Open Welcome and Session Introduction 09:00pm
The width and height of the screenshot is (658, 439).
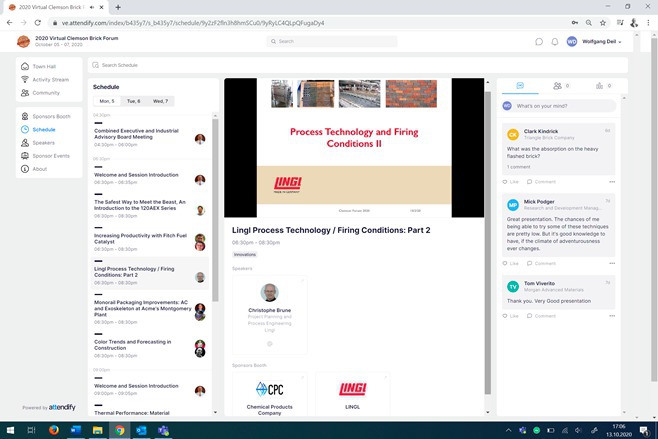click(150, 389)
